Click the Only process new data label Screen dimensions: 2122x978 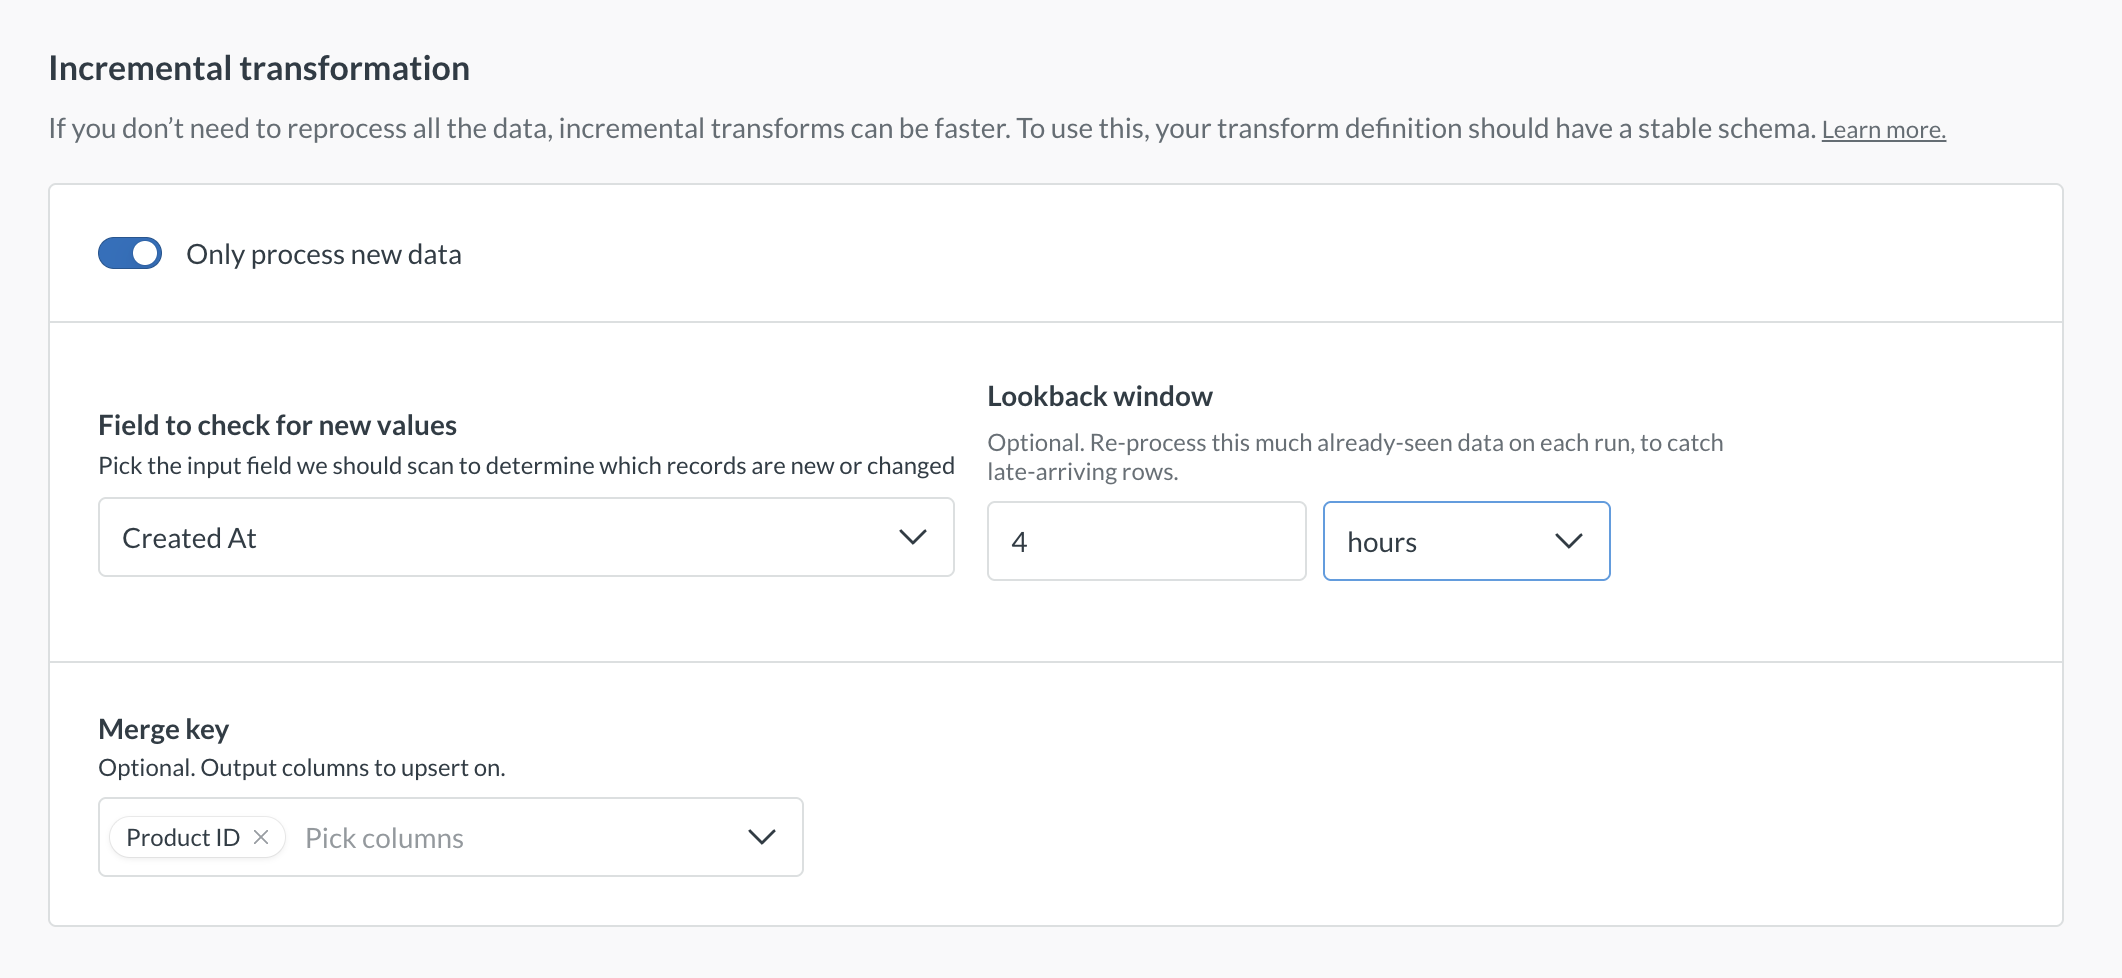(324, 254)
